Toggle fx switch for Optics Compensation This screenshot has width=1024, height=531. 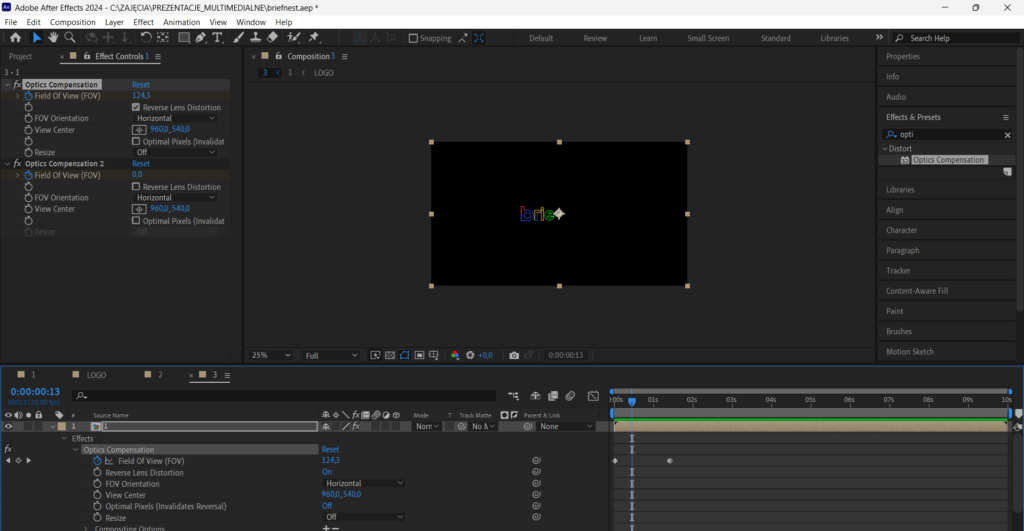click(18, 84)
